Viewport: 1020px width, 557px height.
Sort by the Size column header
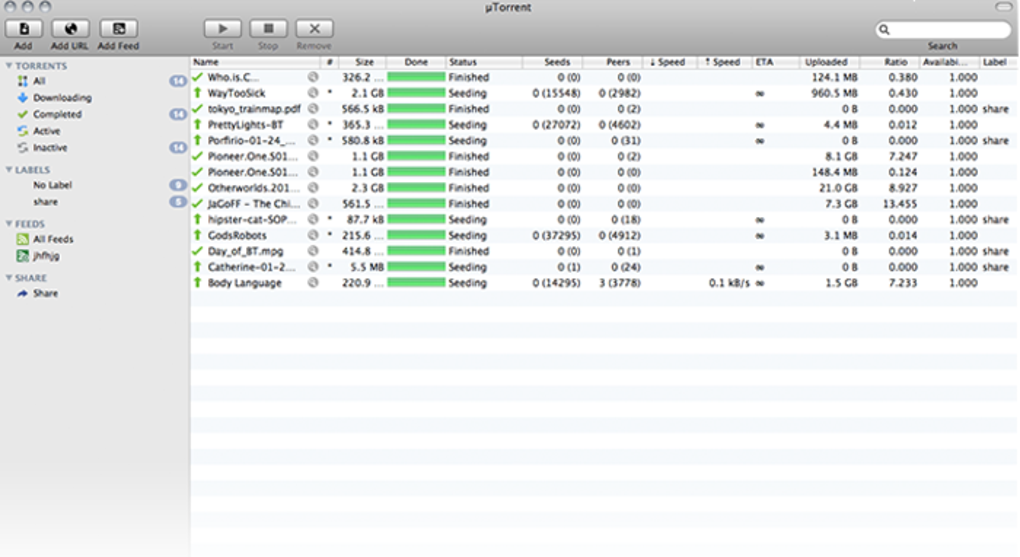click(x=363, y=62)
